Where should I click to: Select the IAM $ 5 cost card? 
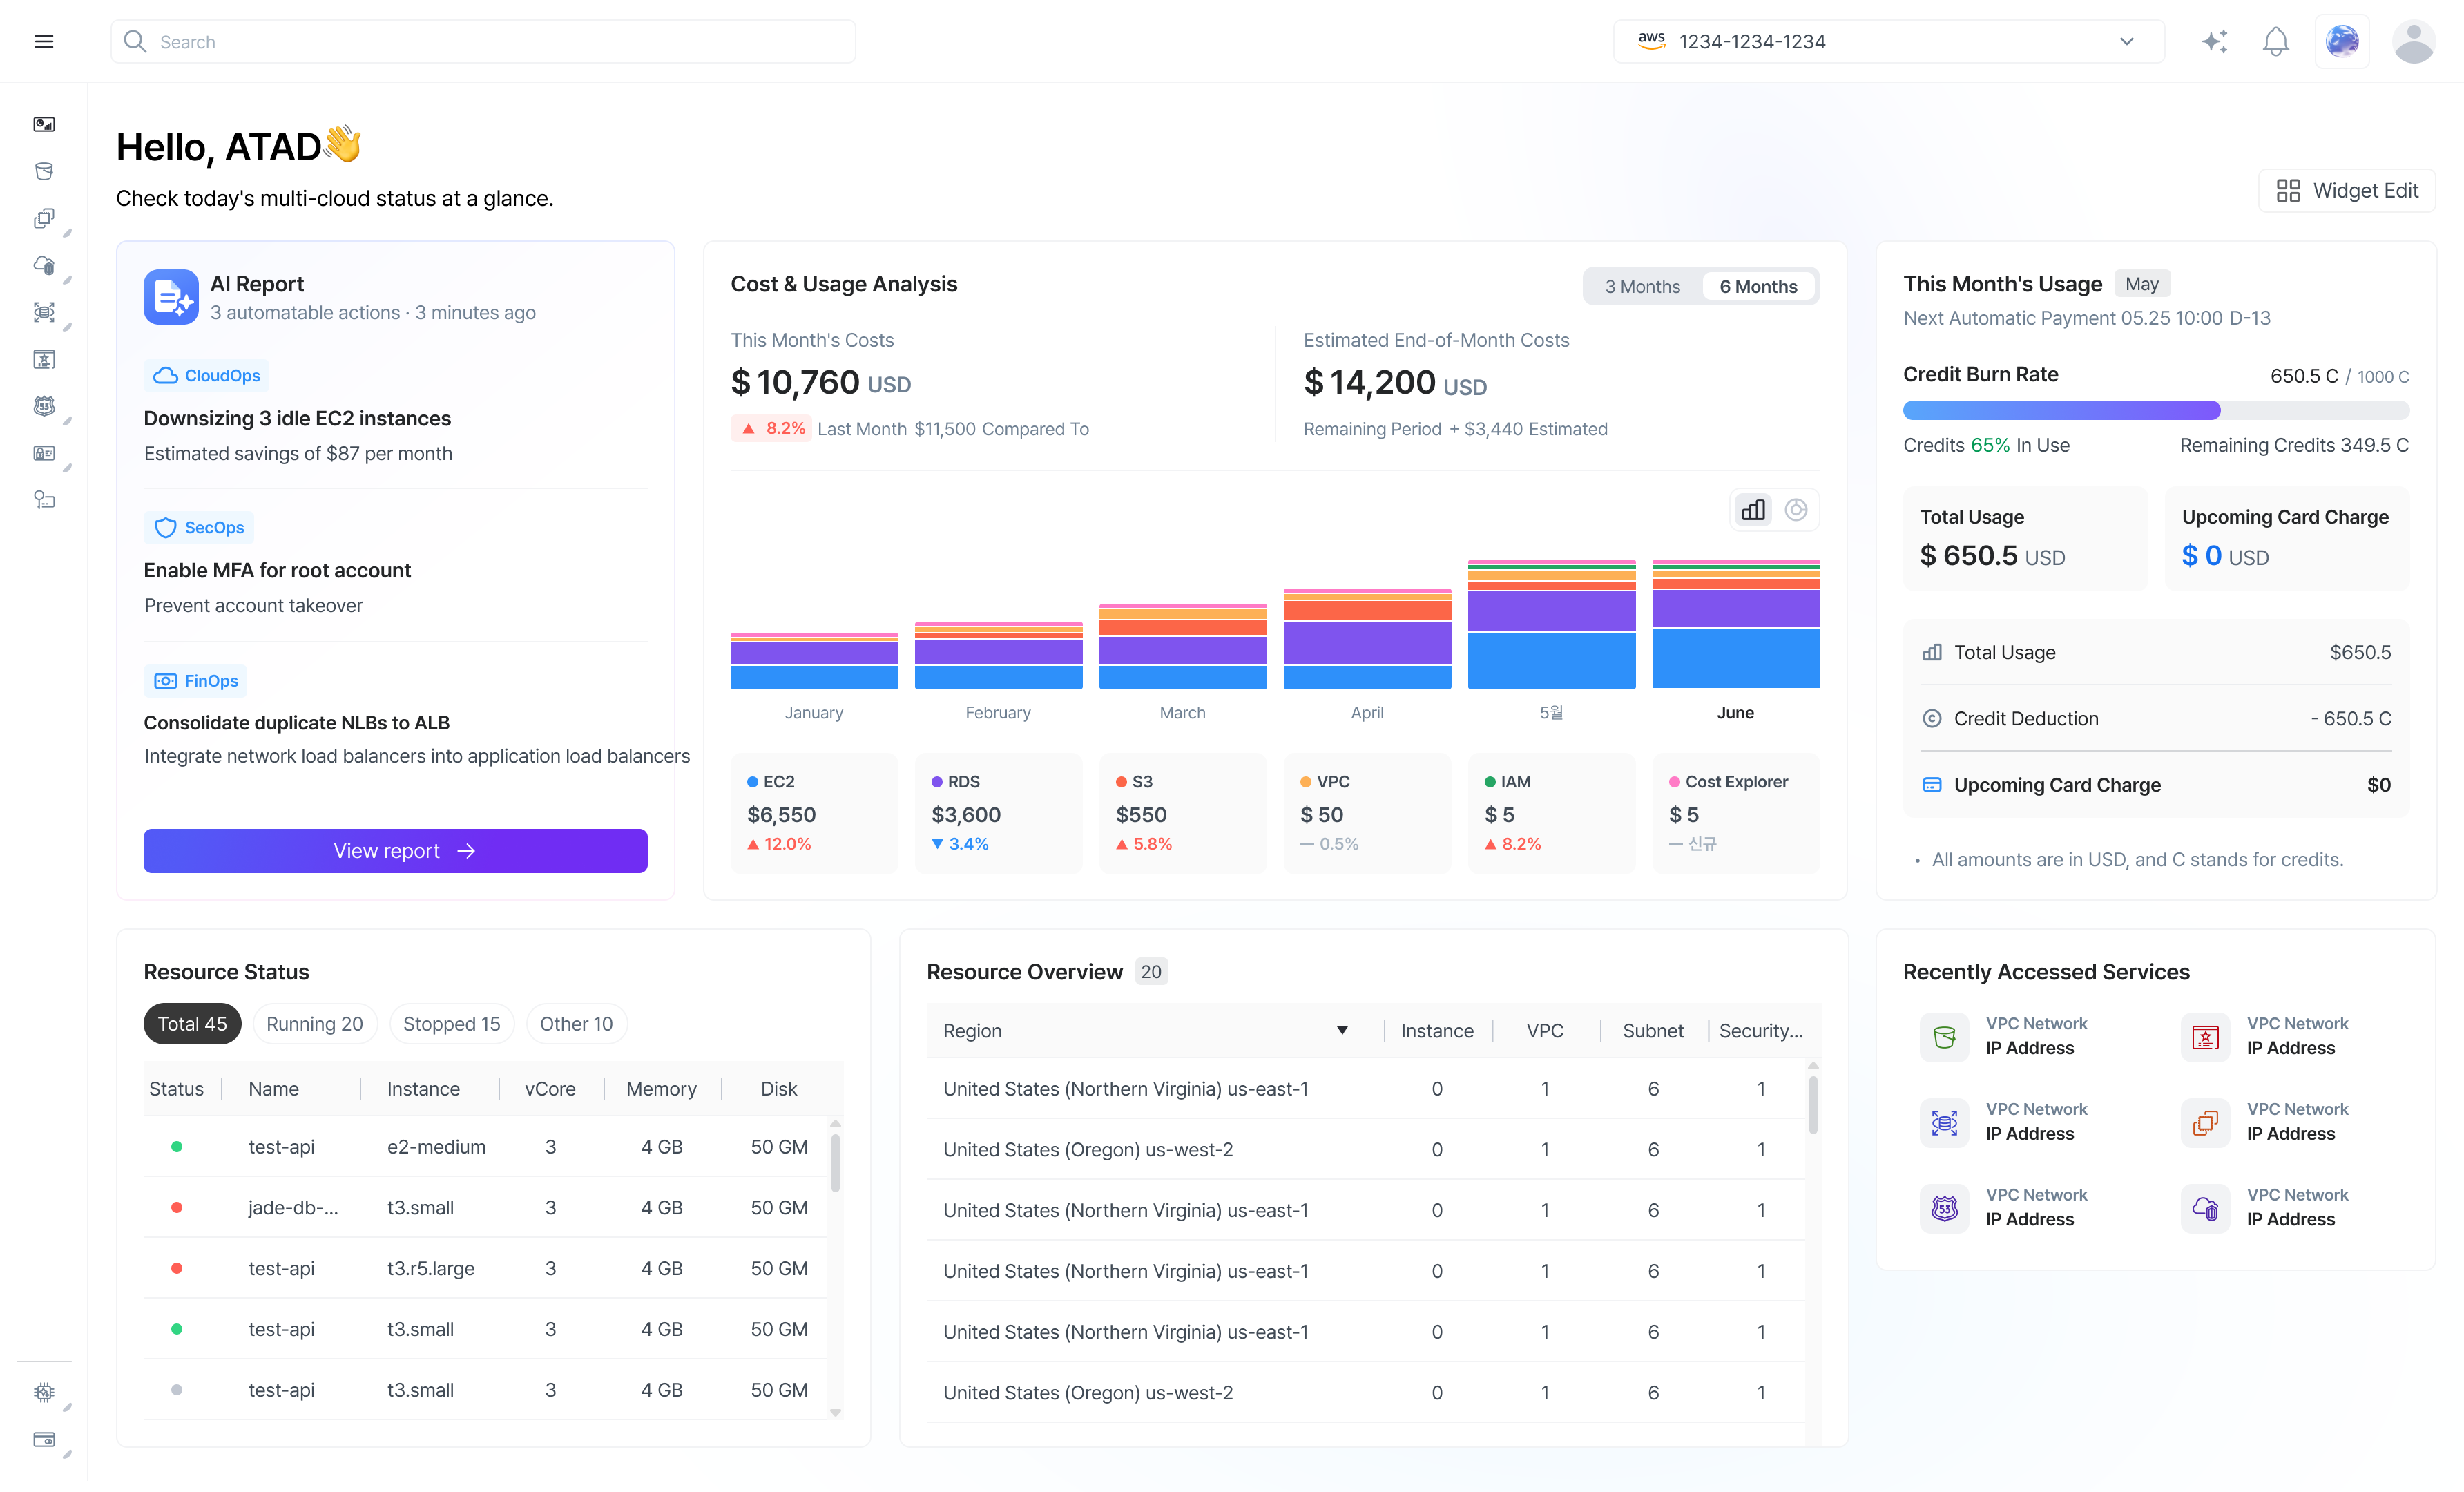(1551, 813)
